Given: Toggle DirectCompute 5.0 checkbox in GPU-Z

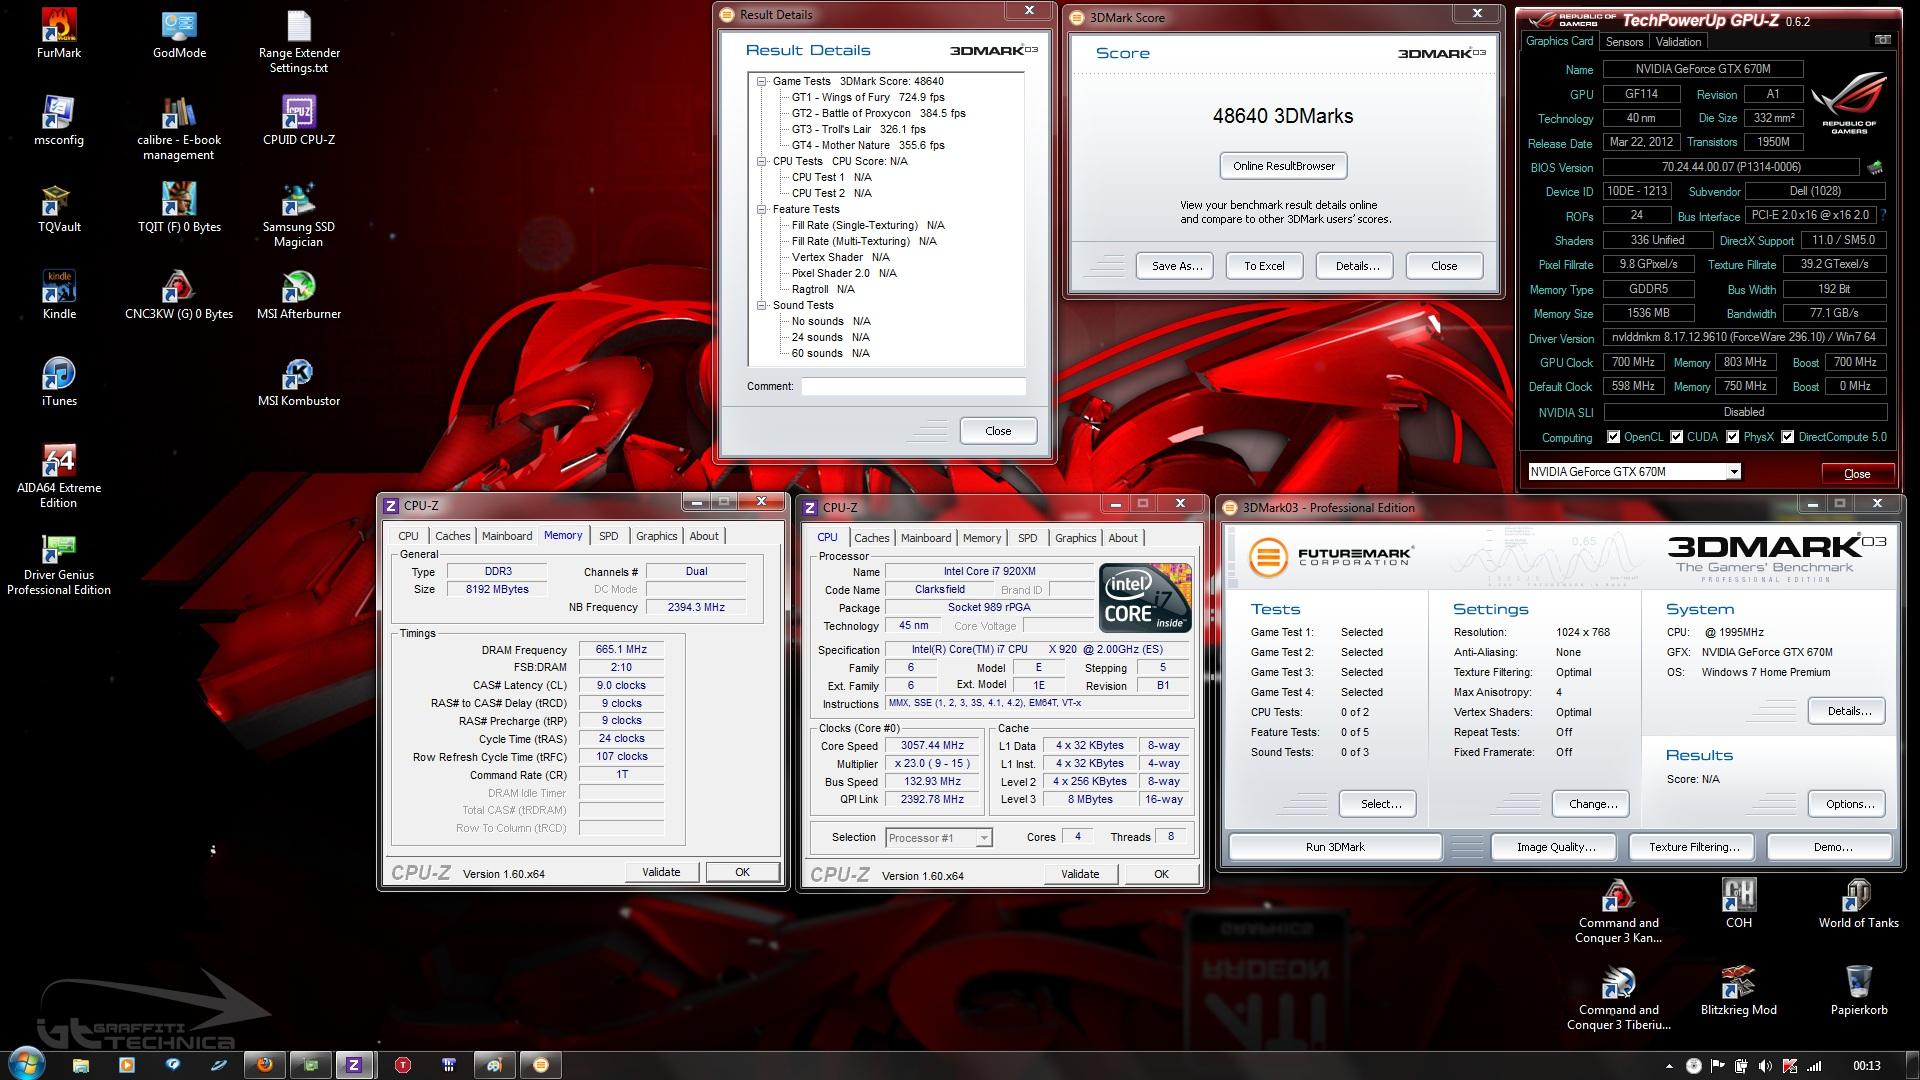Looking at the screenshot, I should (1787, 437).
